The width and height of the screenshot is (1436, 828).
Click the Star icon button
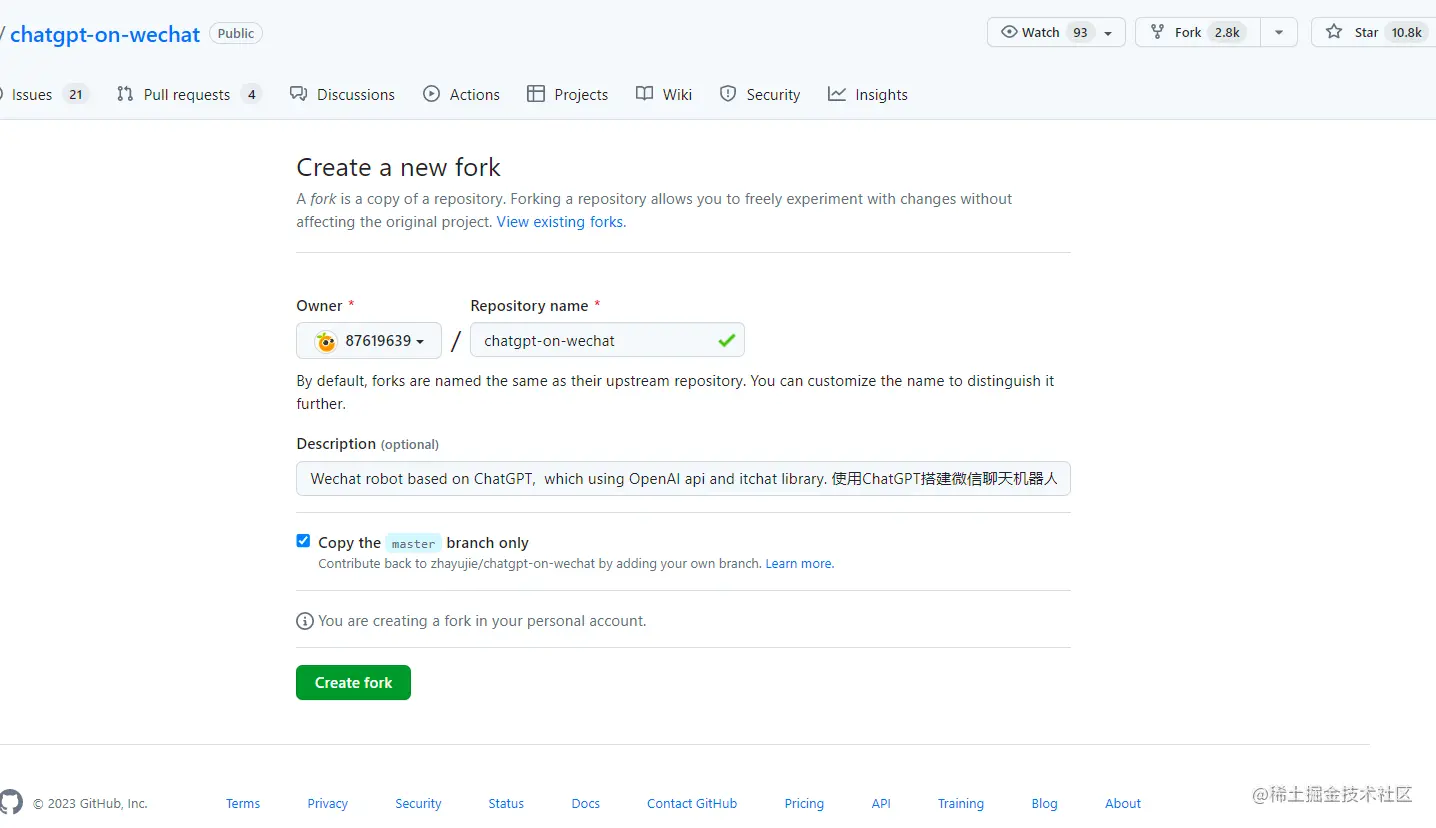point(1334,32)
